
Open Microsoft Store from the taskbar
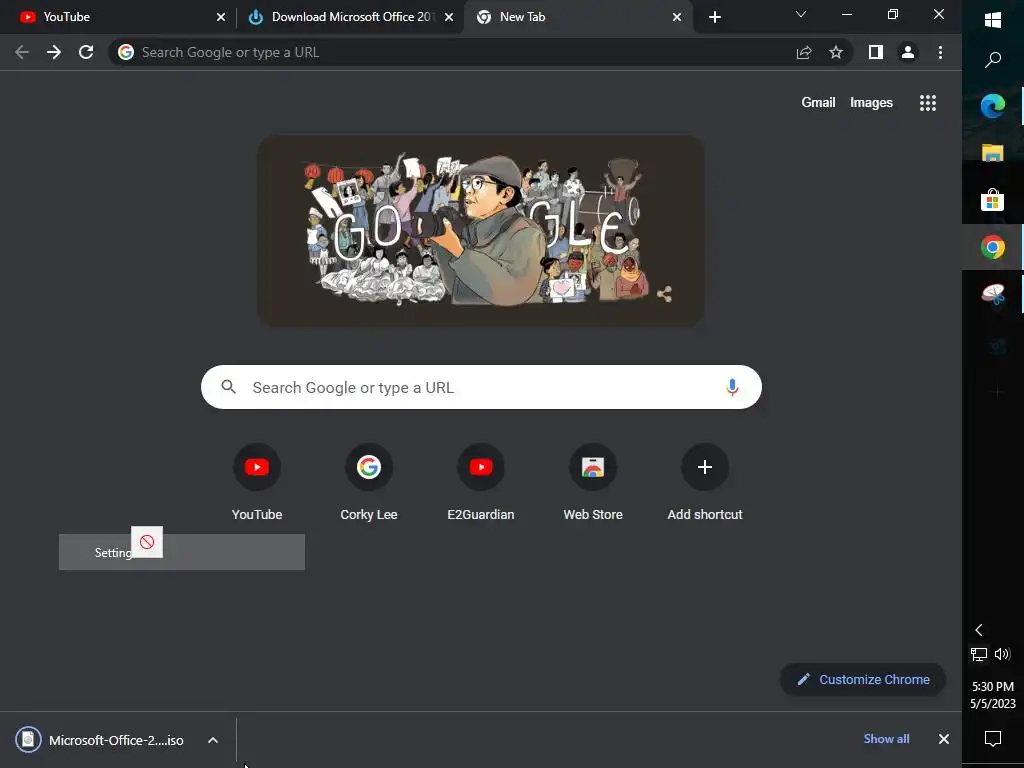[x=993, y=200]
